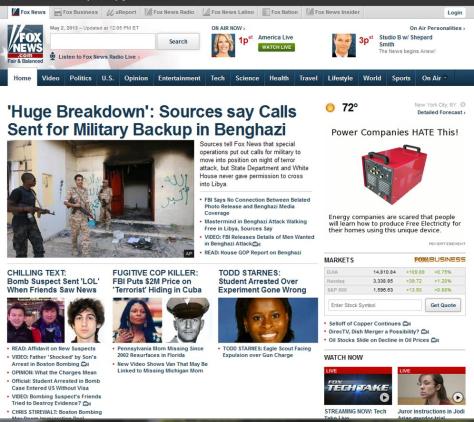Open the Politics nav tab
The height and width of the screenshot is (422, 474).
80,78
